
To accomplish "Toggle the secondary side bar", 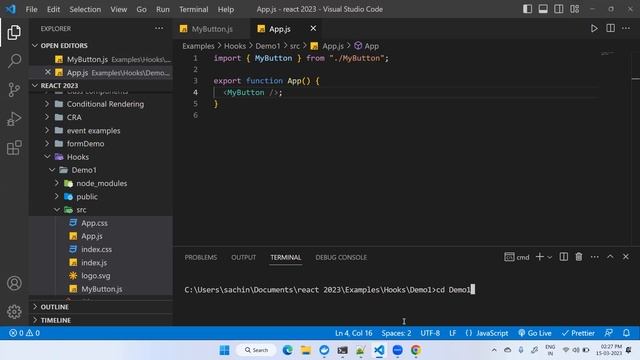I will coord(558,9).
